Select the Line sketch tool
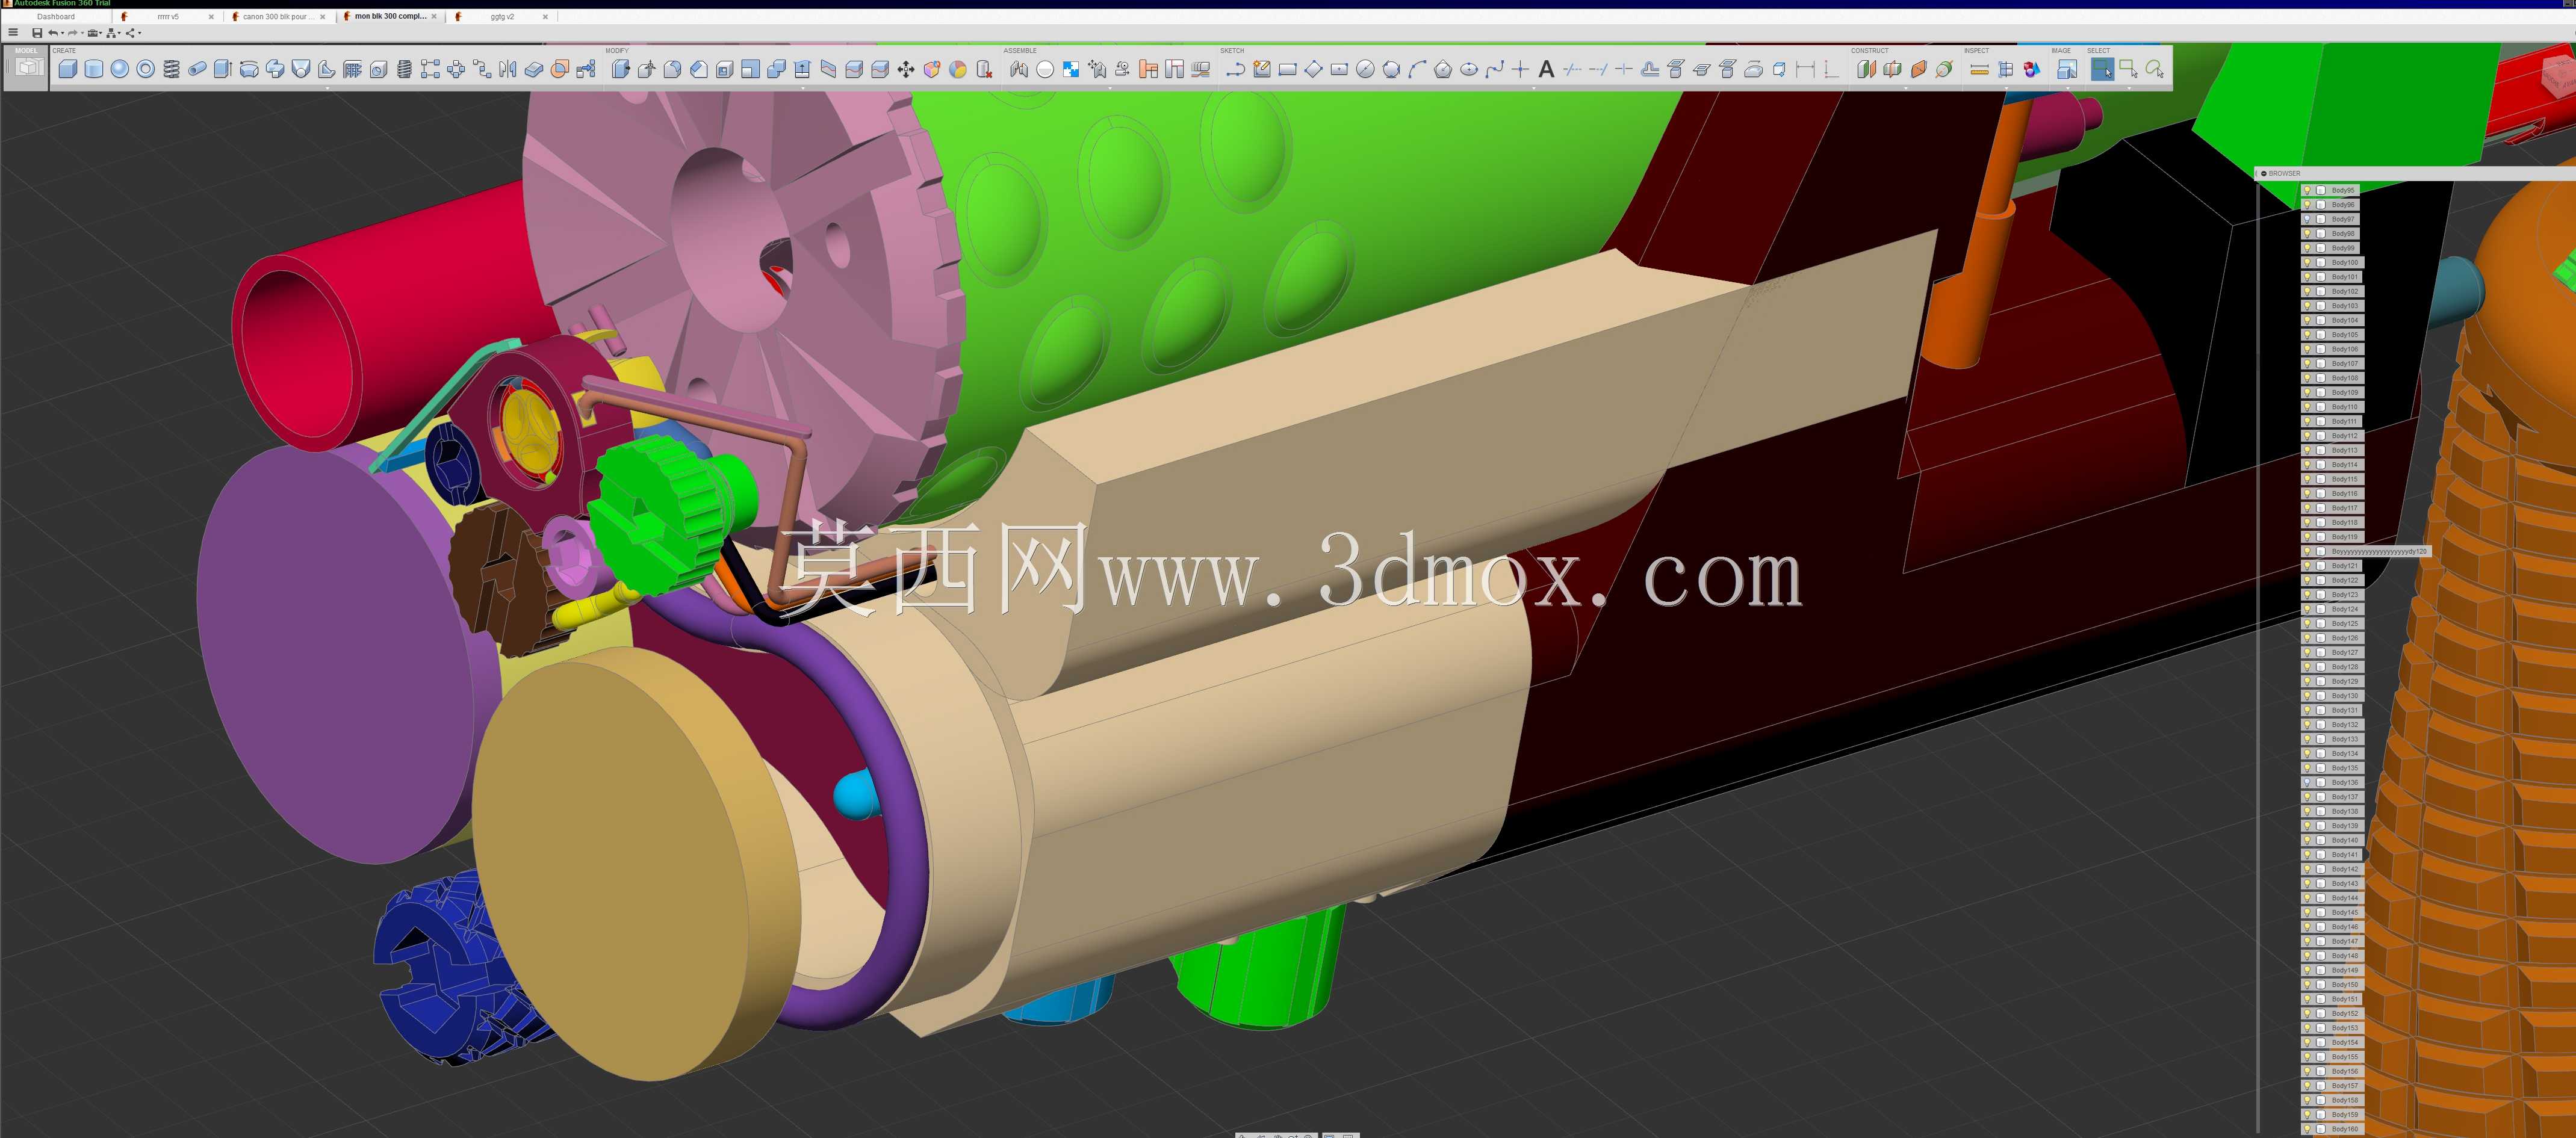 coord(1236,69)
